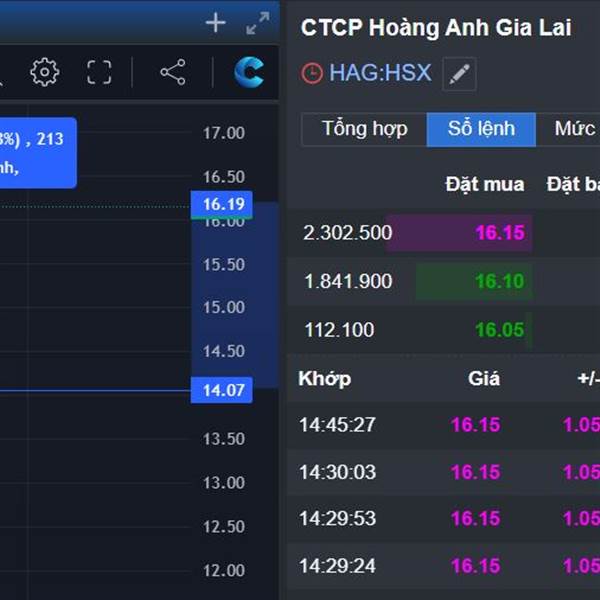Click the 15.00 price axis label
Viewport: 600px width, 600px height.
tap(224, 307)
